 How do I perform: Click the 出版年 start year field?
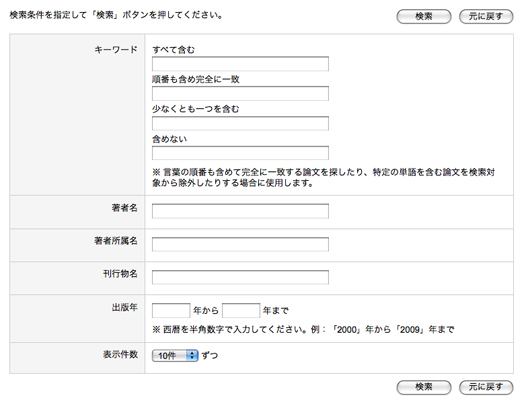171,310
